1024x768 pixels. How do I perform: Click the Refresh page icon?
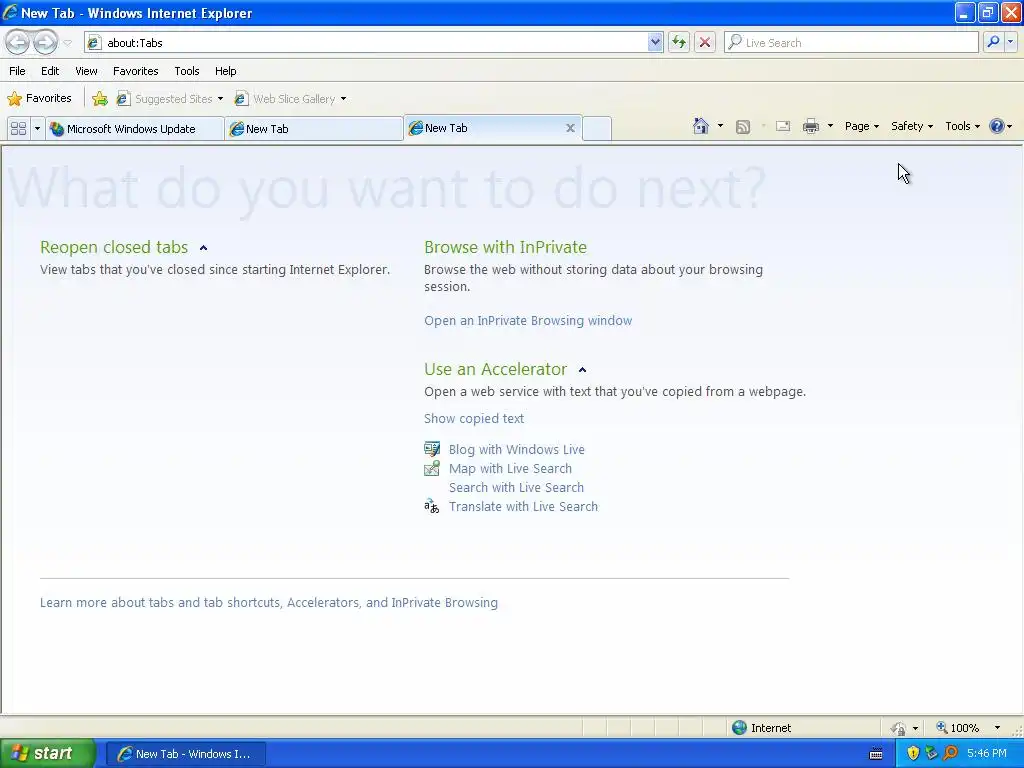point(679,42)
